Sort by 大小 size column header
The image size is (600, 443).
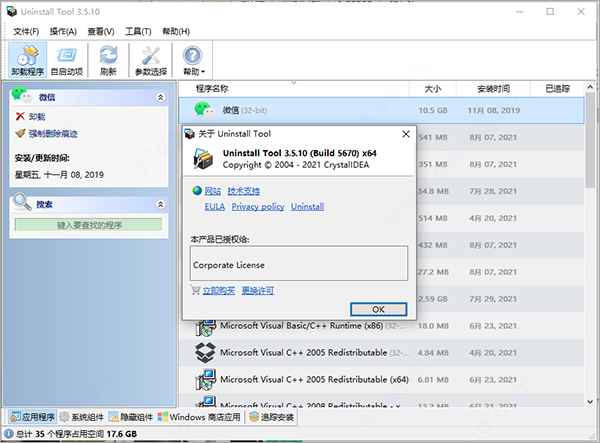click(x=432, y=89)
